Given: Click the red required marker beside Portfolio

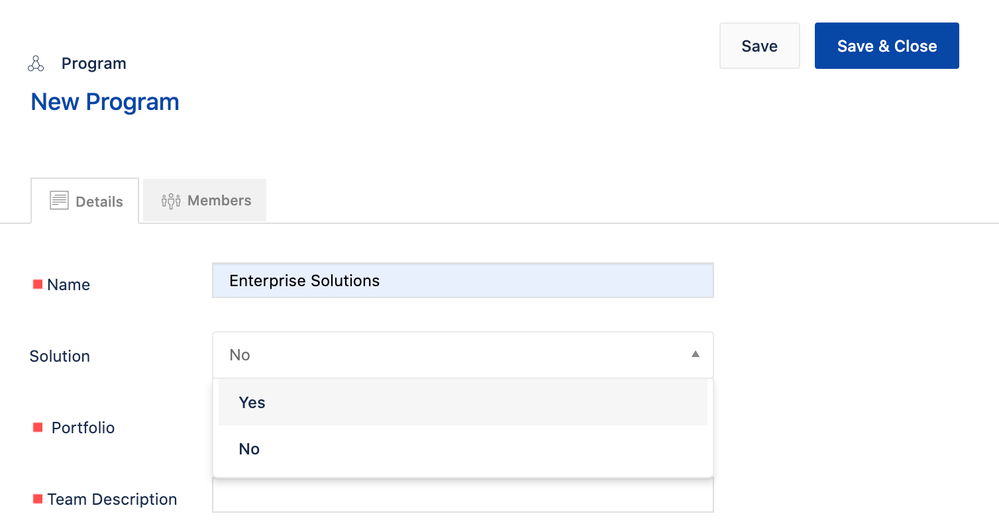Looking at the screenshot, I should point(38,428).
